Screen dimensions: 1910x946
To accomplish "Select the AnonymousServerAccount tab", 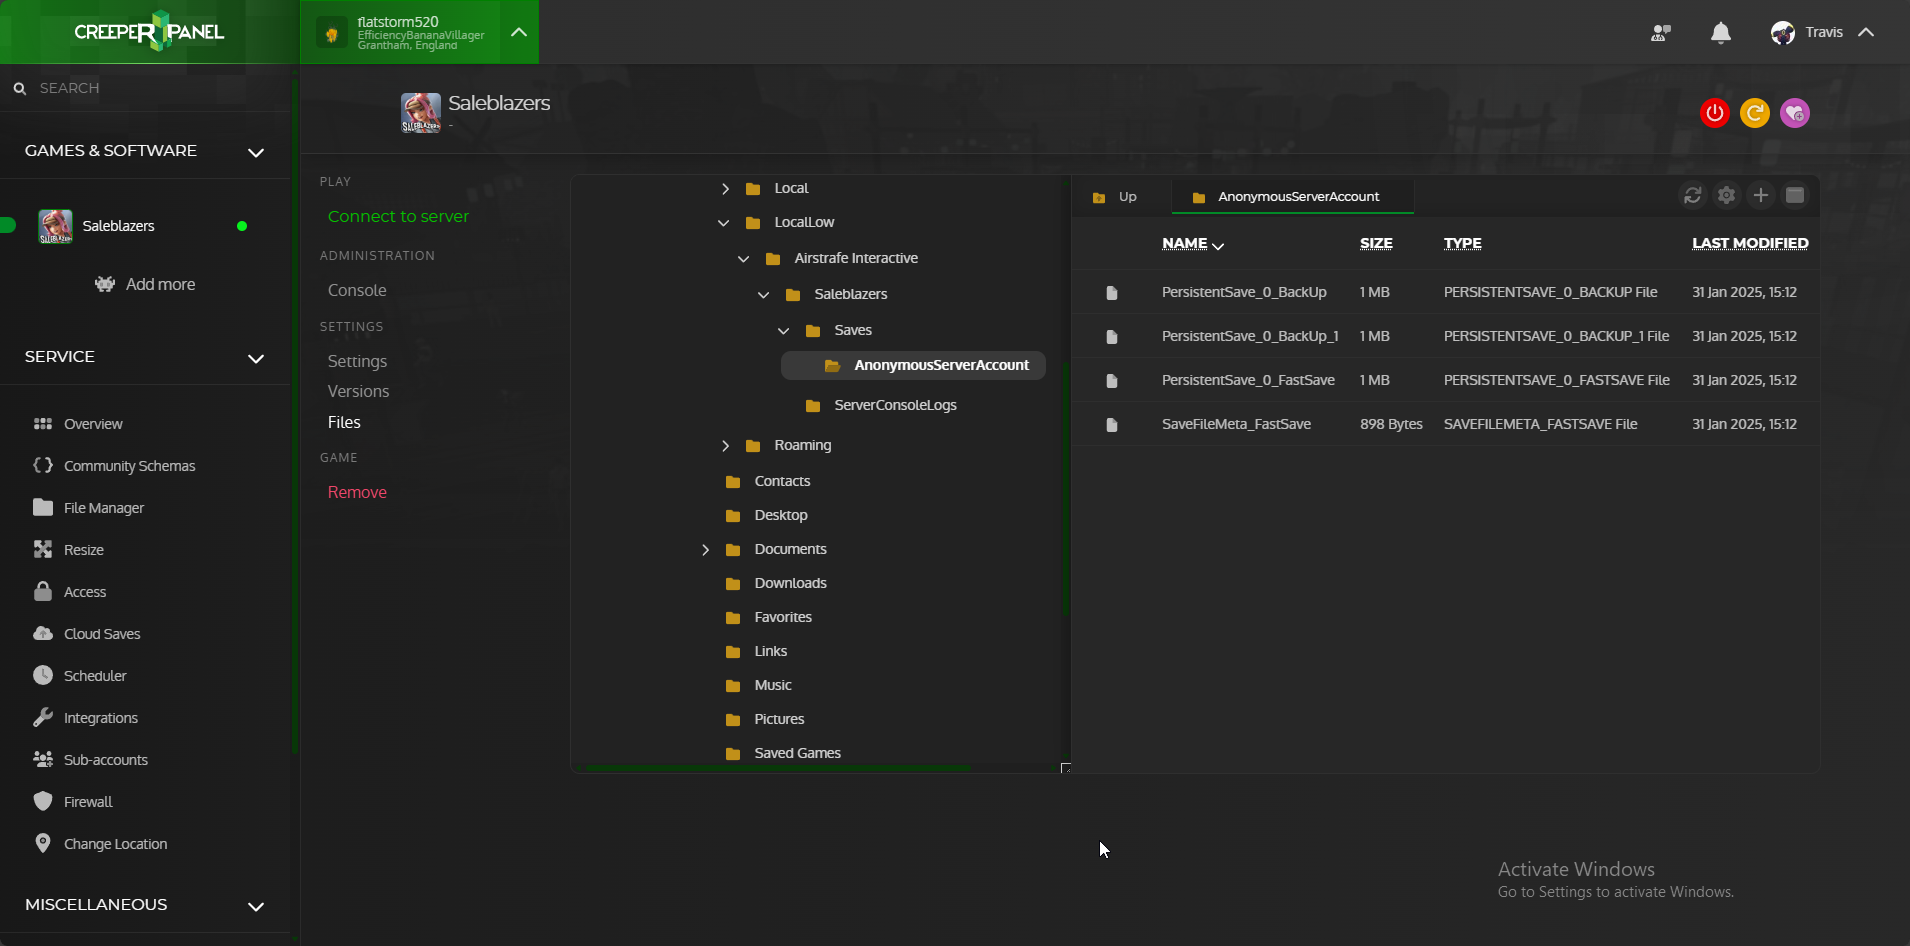I will coord(1292,196).
